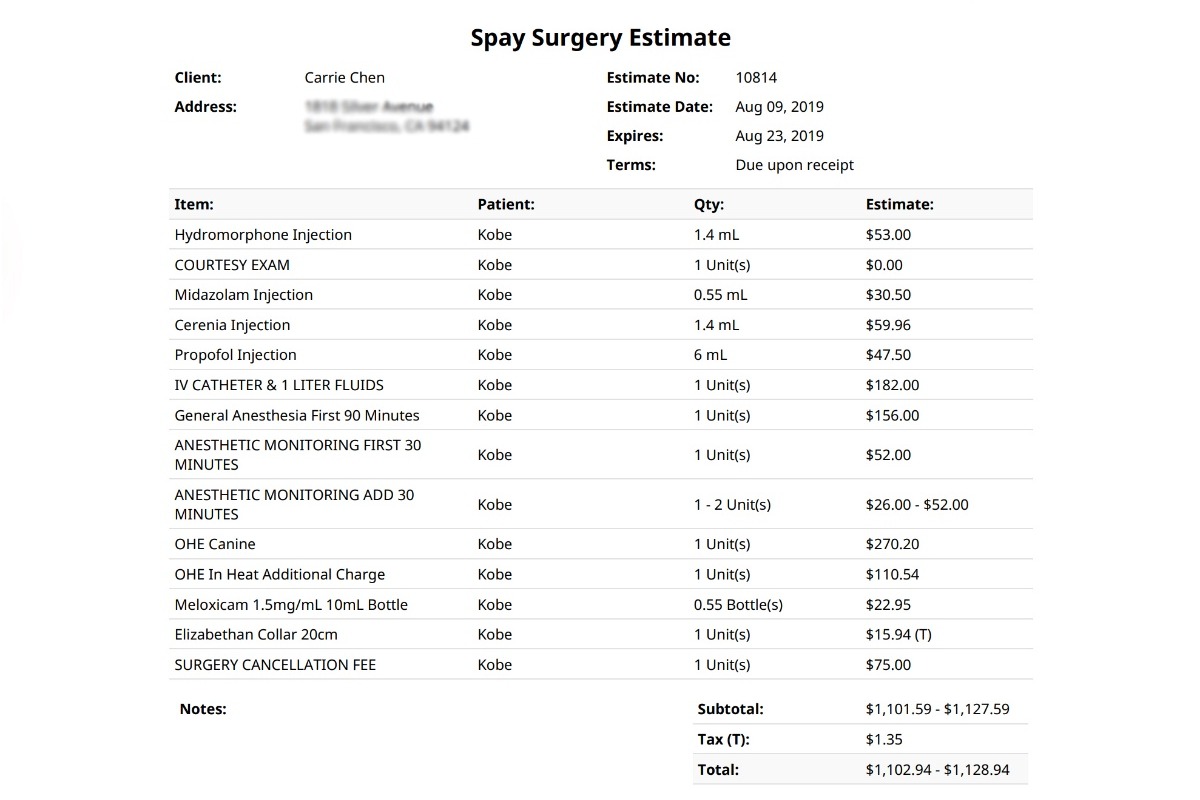
Task: Click the COURTESY EXAM line item
Action: pos(232,265)
